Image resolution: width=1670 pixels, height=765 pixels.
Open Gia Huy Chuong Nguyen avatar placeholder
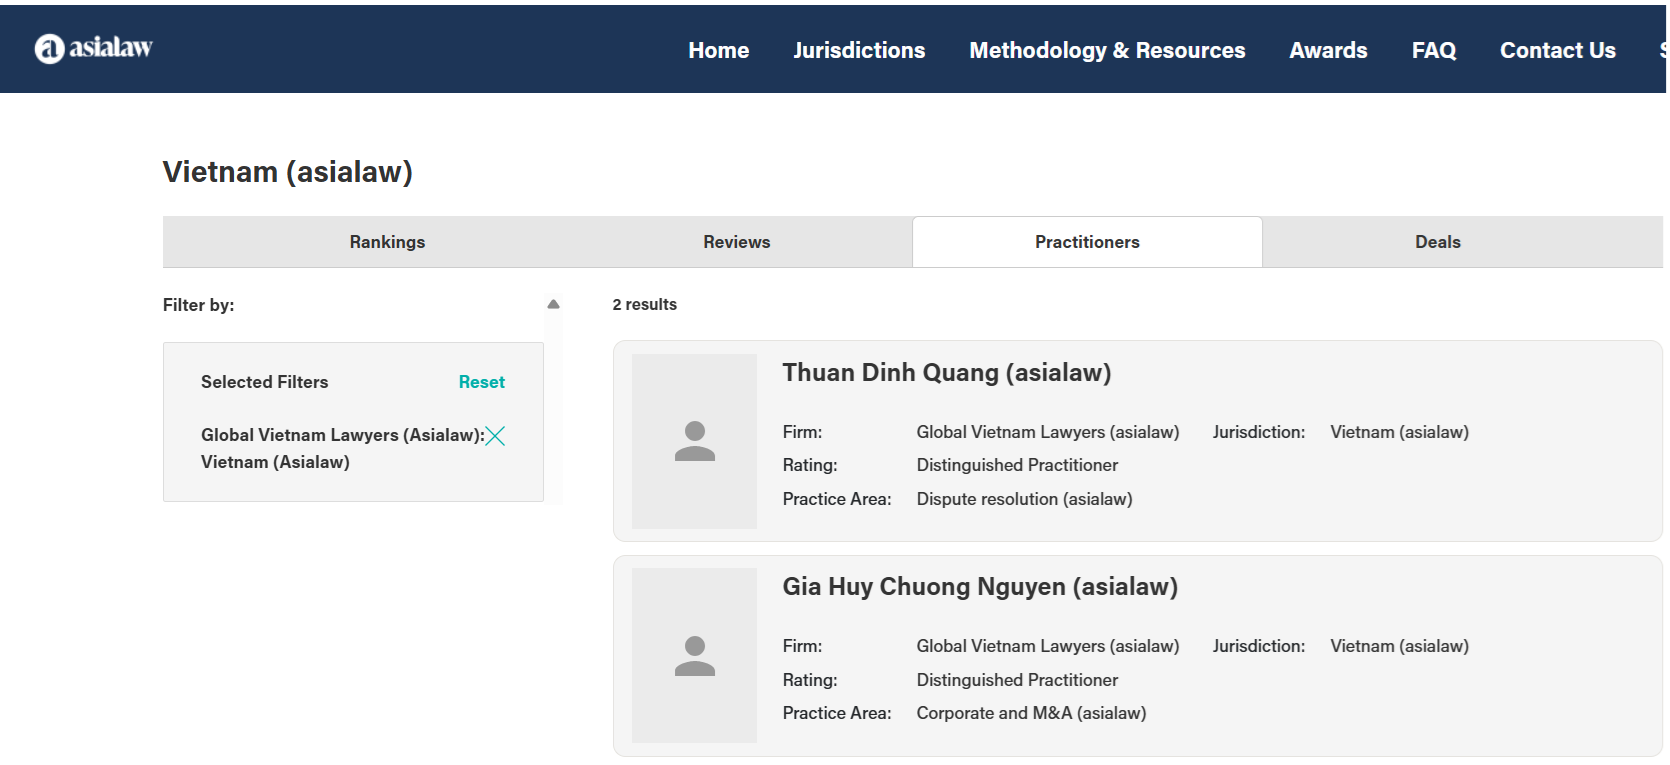click(x=694, y=655)
